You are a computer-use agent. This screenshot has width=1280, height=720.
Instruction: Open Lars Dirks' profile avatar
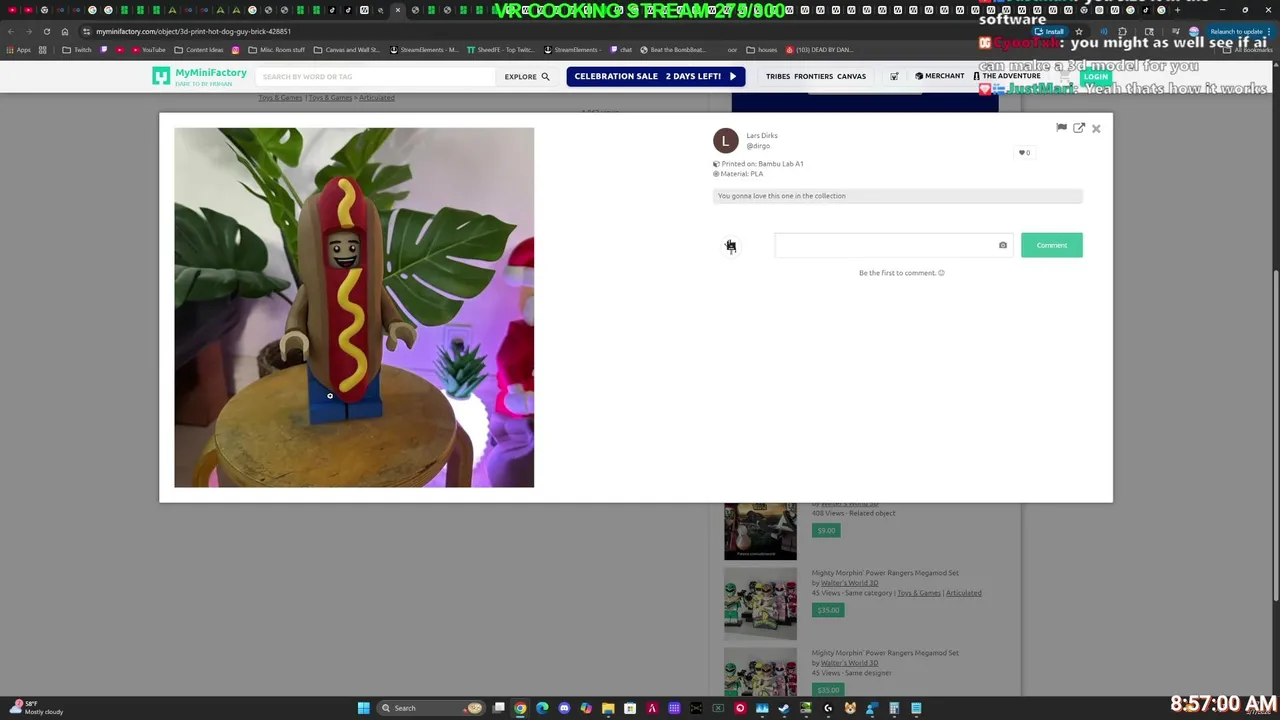pos(726,141)
